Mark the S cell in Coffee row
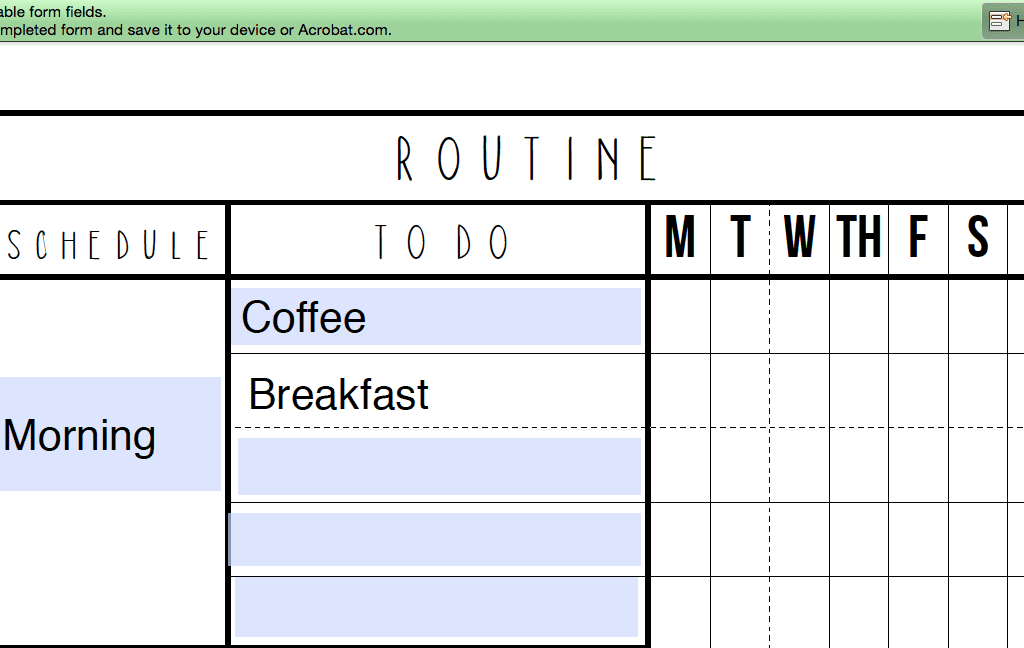The width and height of the screenshot is (1024, 648). 978,317
